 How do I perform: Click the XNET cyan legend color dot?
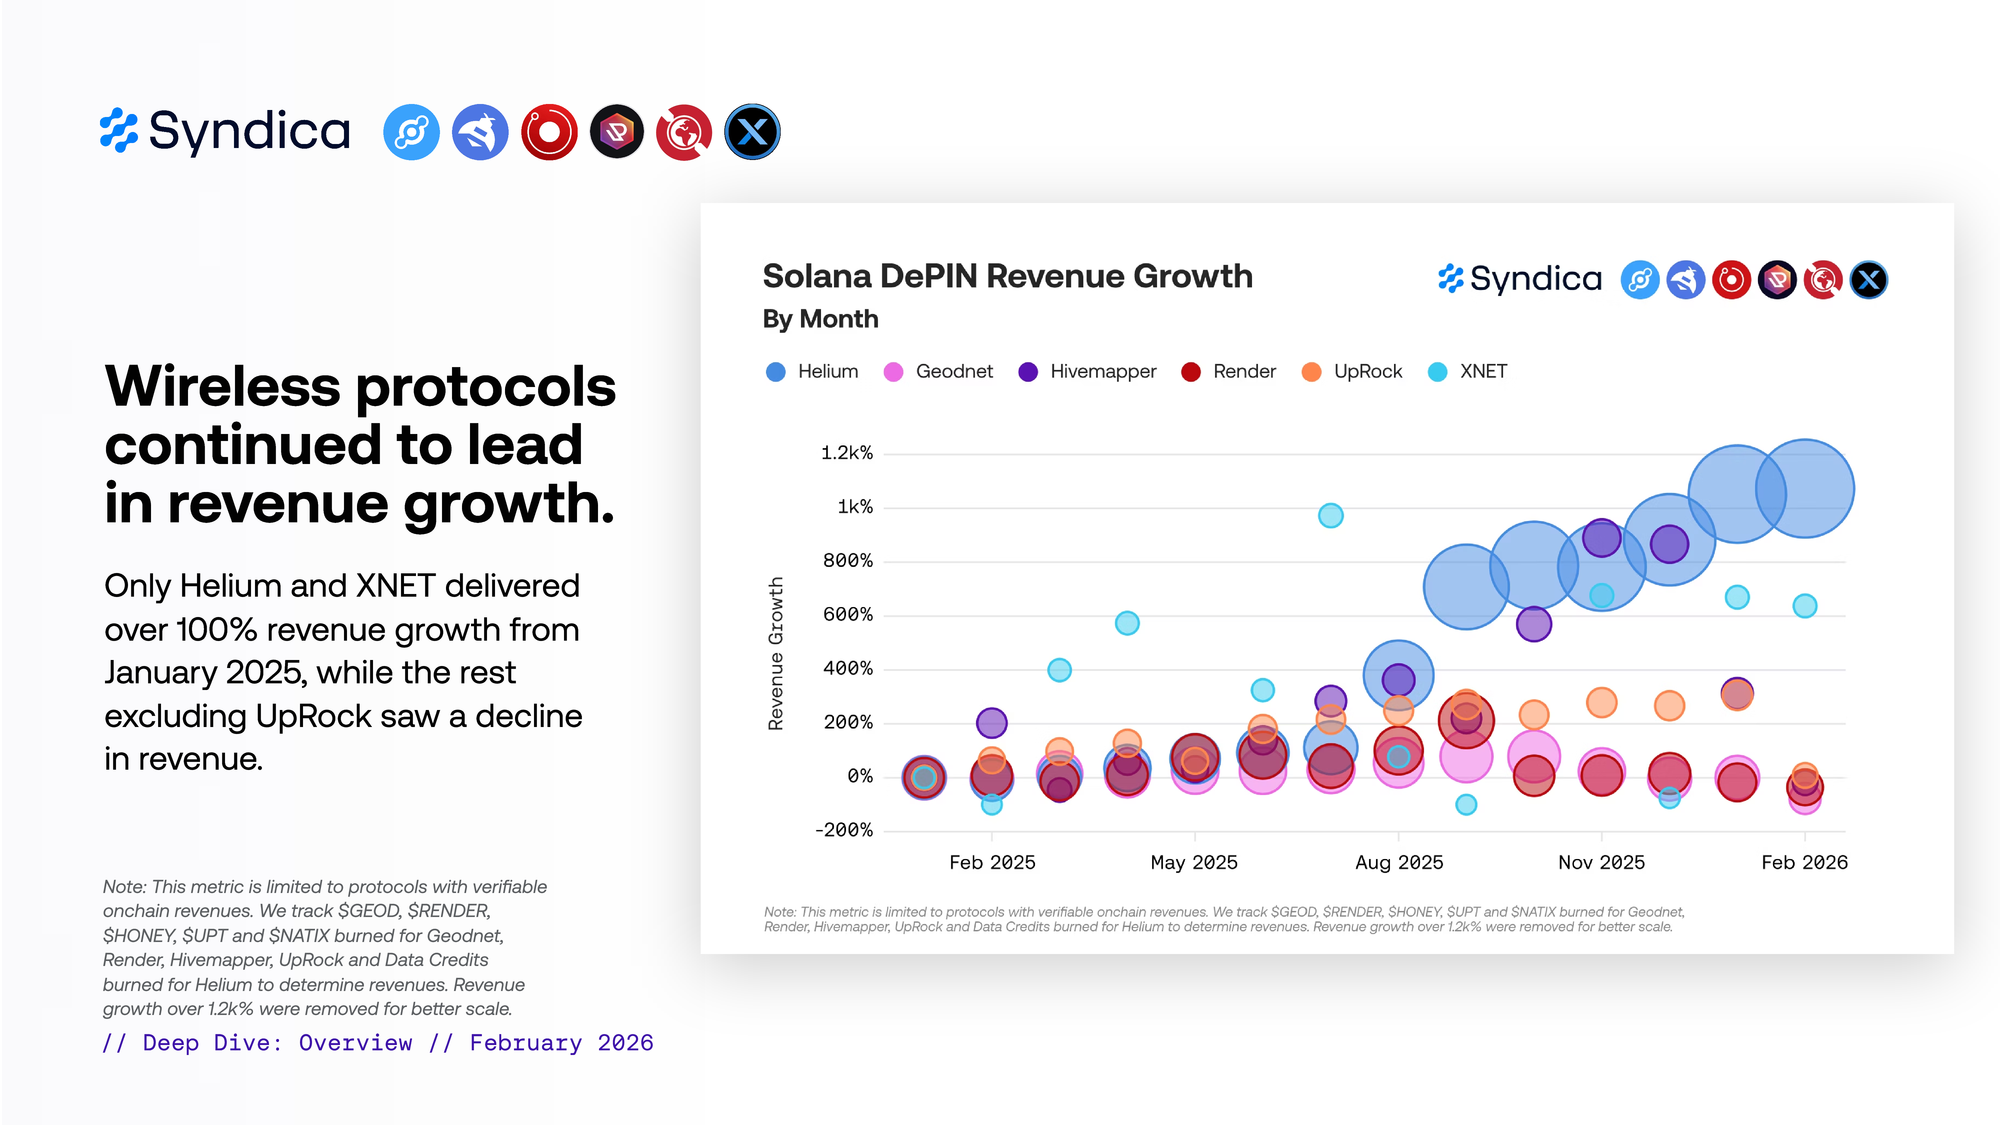[1437, 372]
